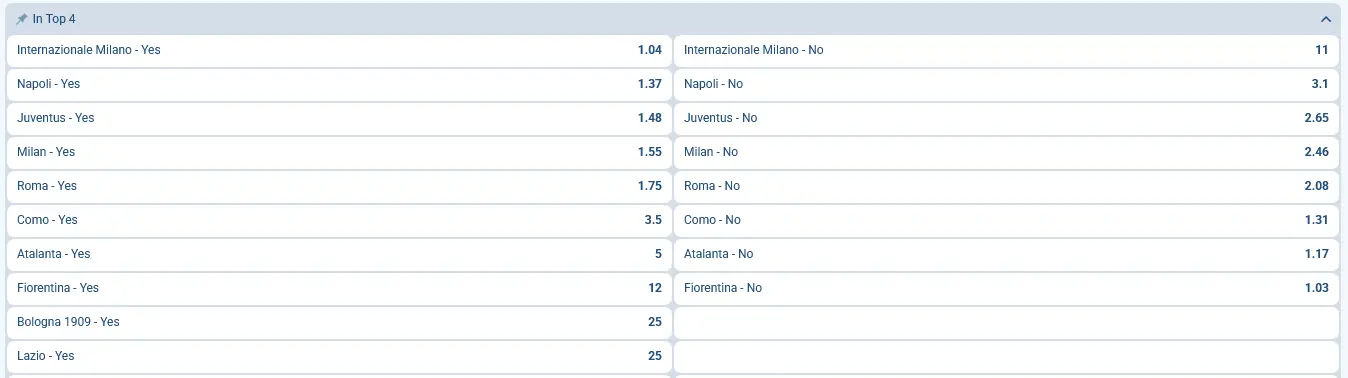The image size is (1348, 378).
Task: Add Como - No at 1.31
Action: (1006, 220)
